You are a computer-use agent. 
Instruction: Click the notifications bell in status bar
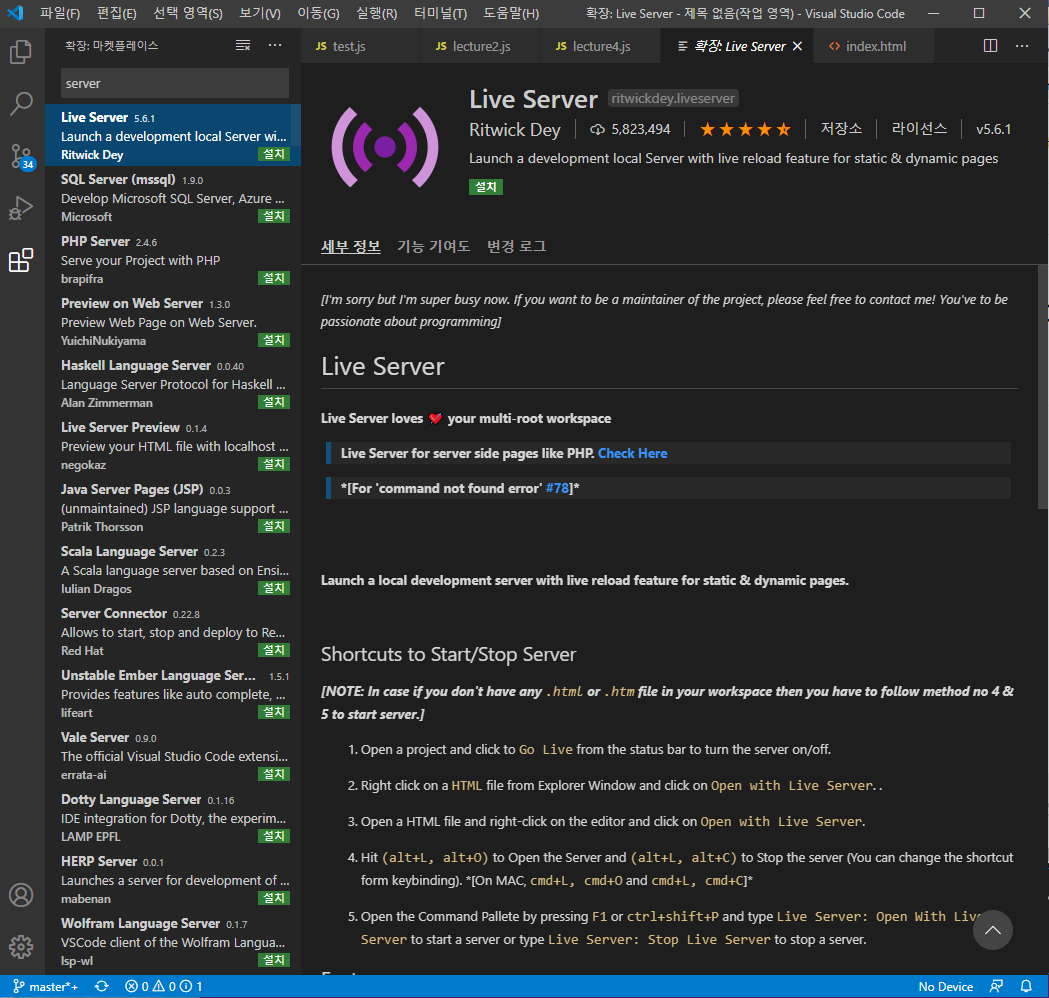1026,987
